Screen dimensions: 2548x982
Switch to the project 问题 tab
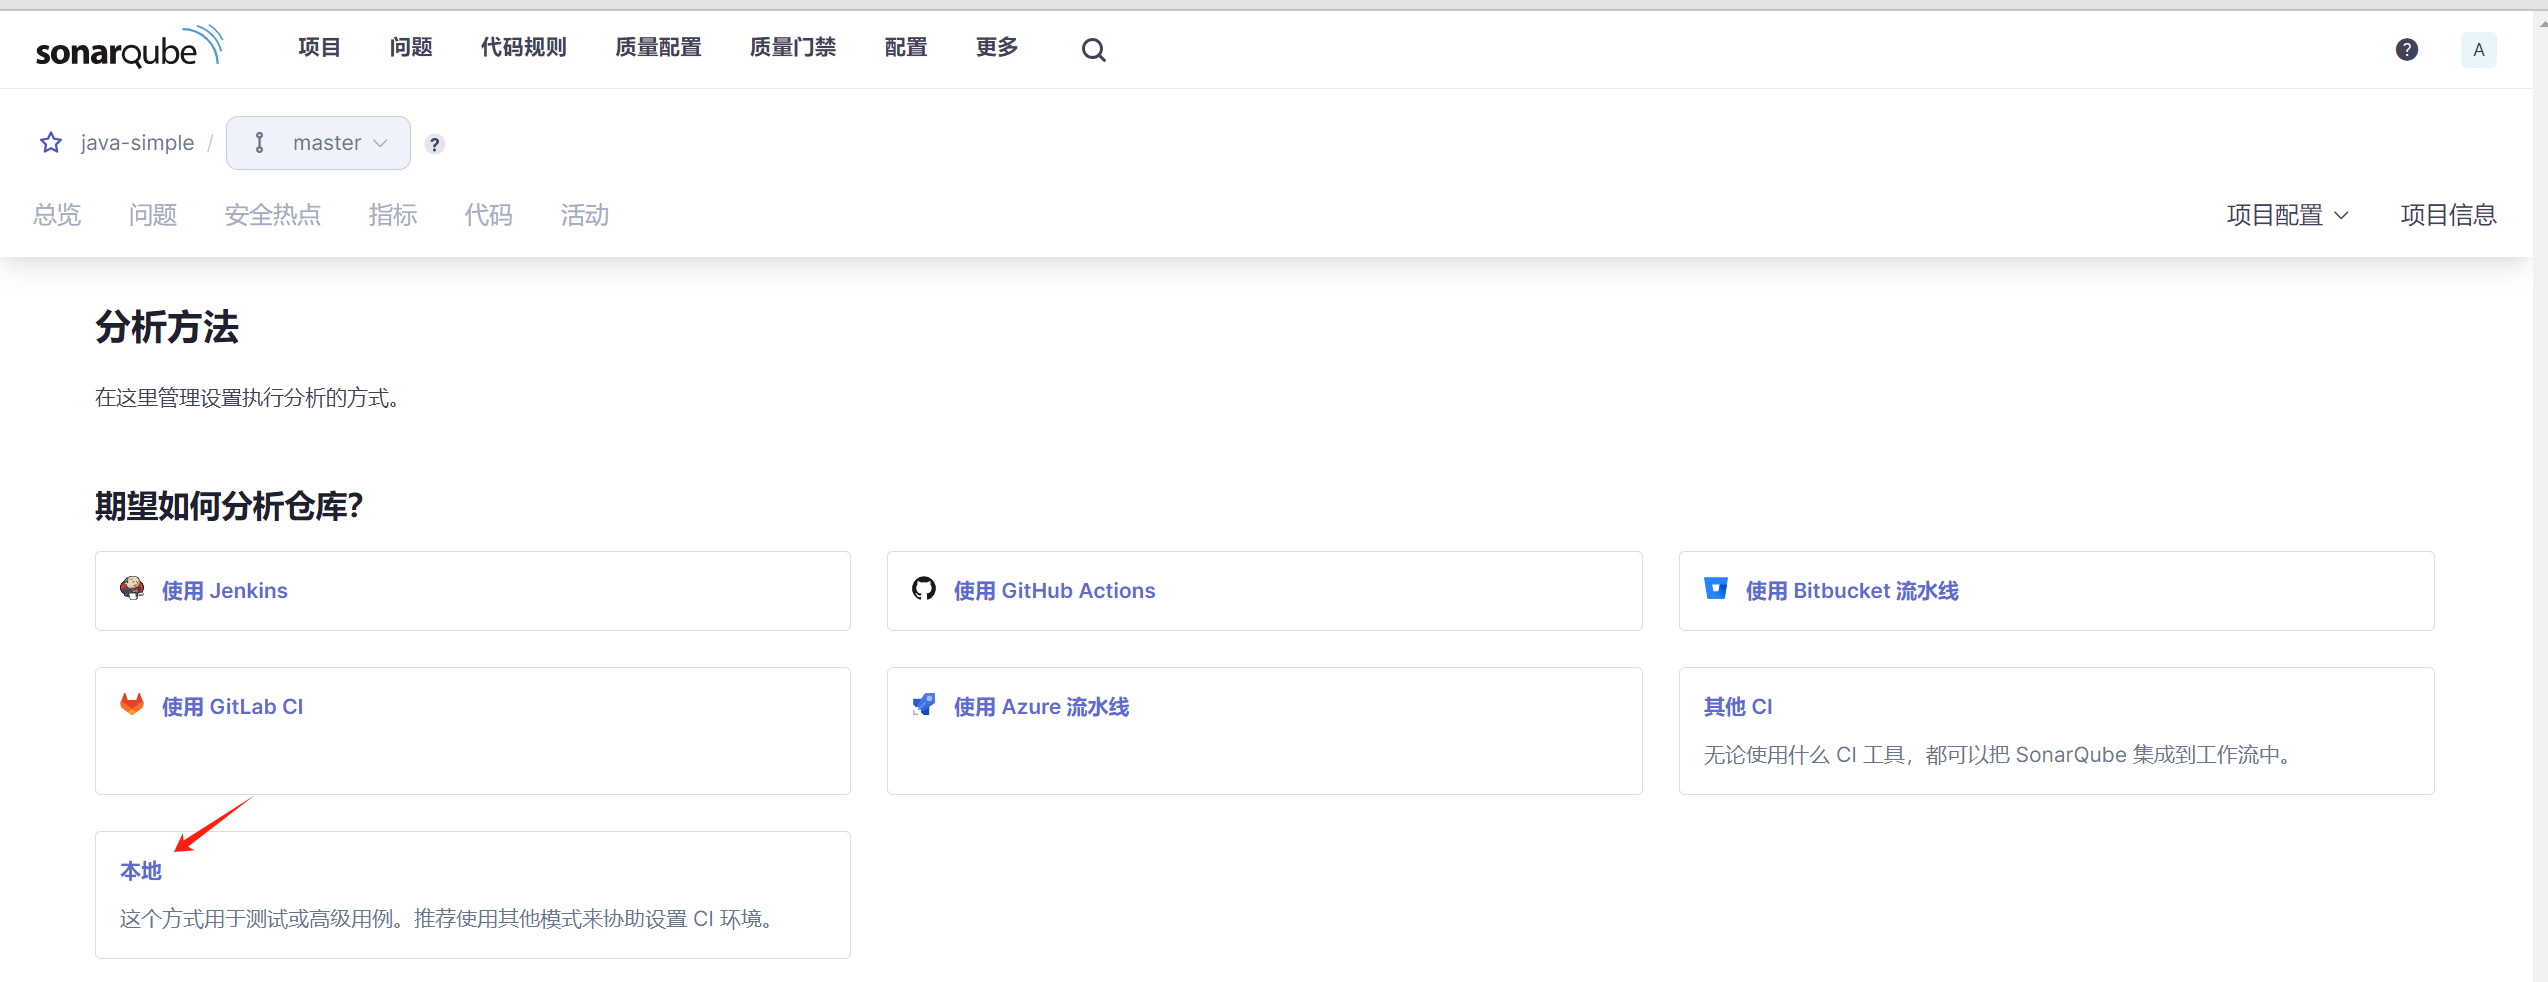[x=153, y=215]
